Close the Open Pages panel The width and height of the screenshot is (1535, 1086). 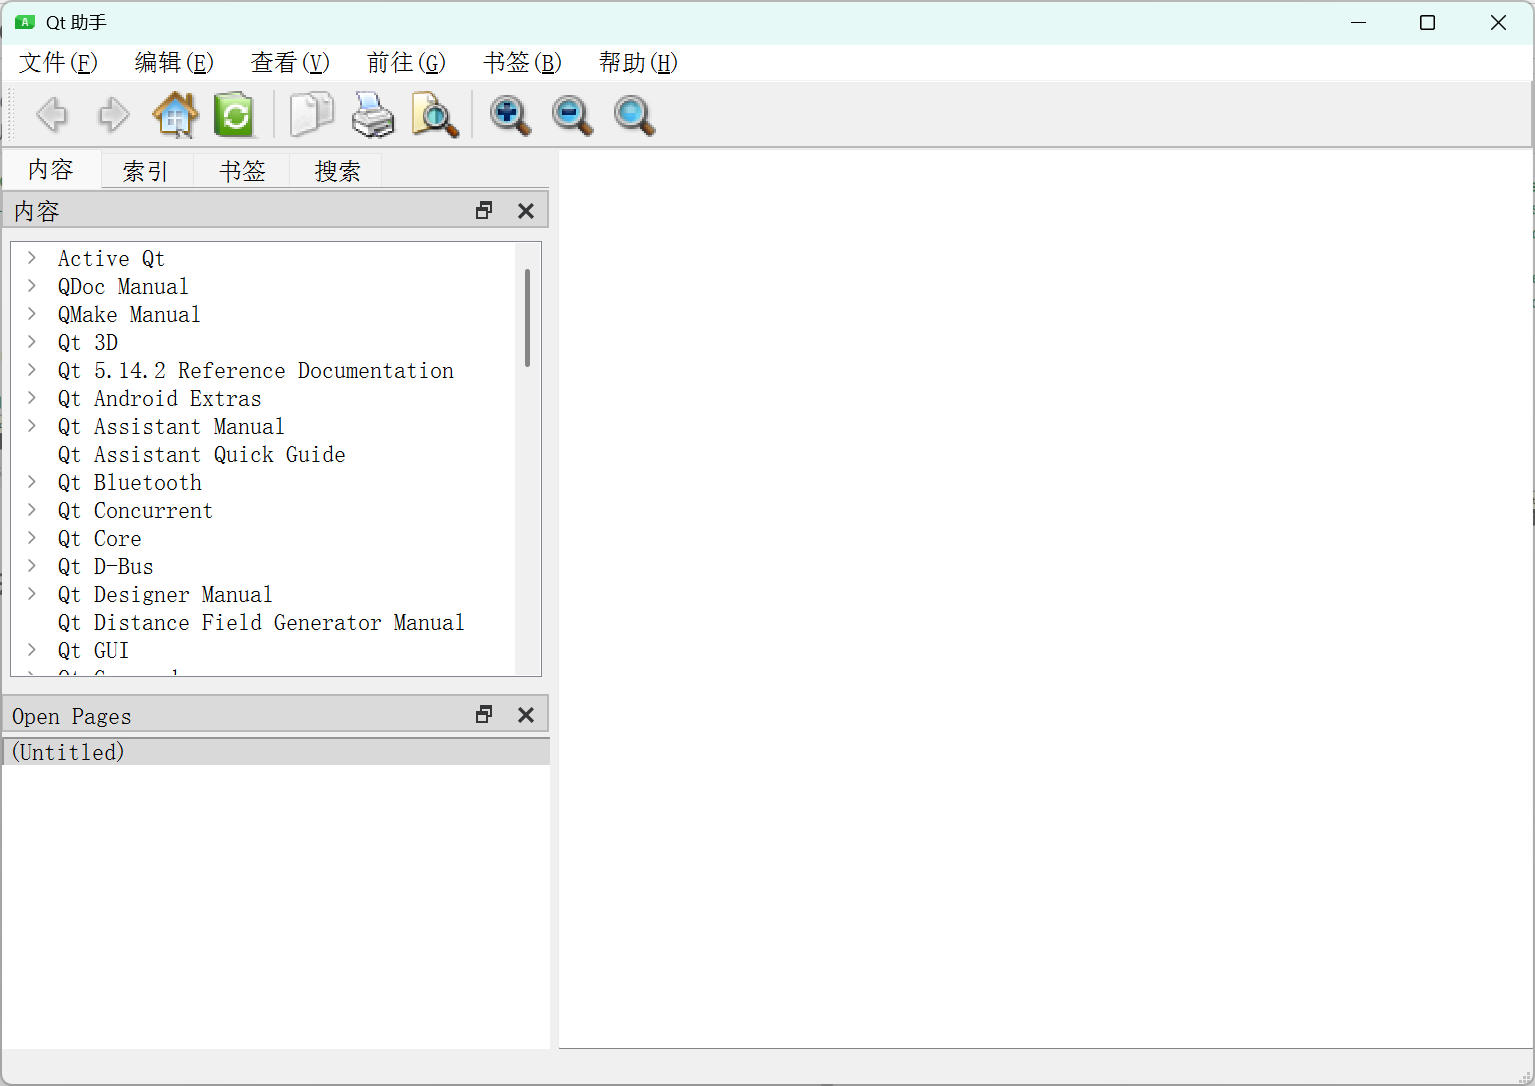526,714
